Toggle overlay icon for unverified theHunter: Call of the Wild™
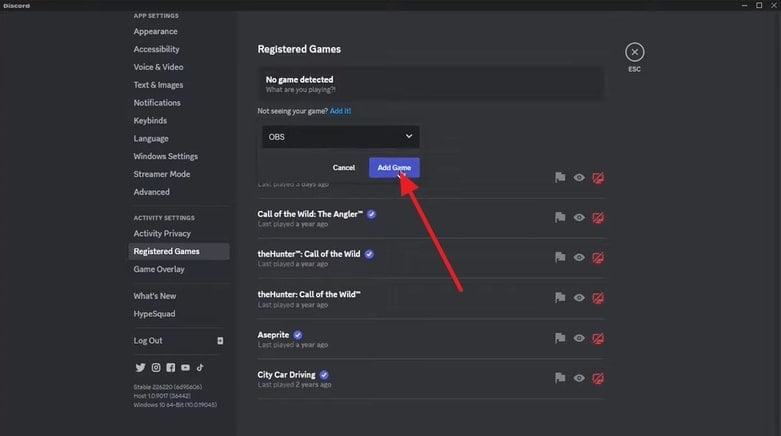Viewport: 781px width, 436px height. pos(598,298)
